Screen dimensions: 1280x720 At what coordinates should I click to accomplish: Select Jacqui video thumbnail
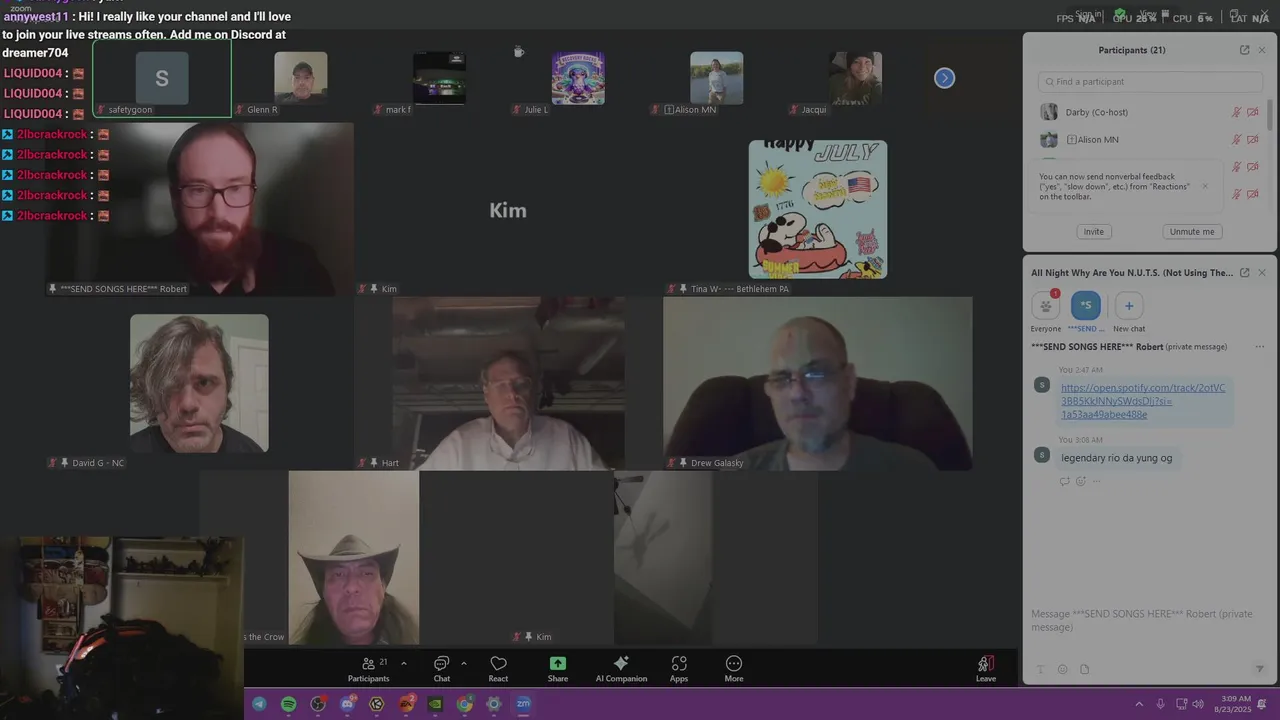855,79
